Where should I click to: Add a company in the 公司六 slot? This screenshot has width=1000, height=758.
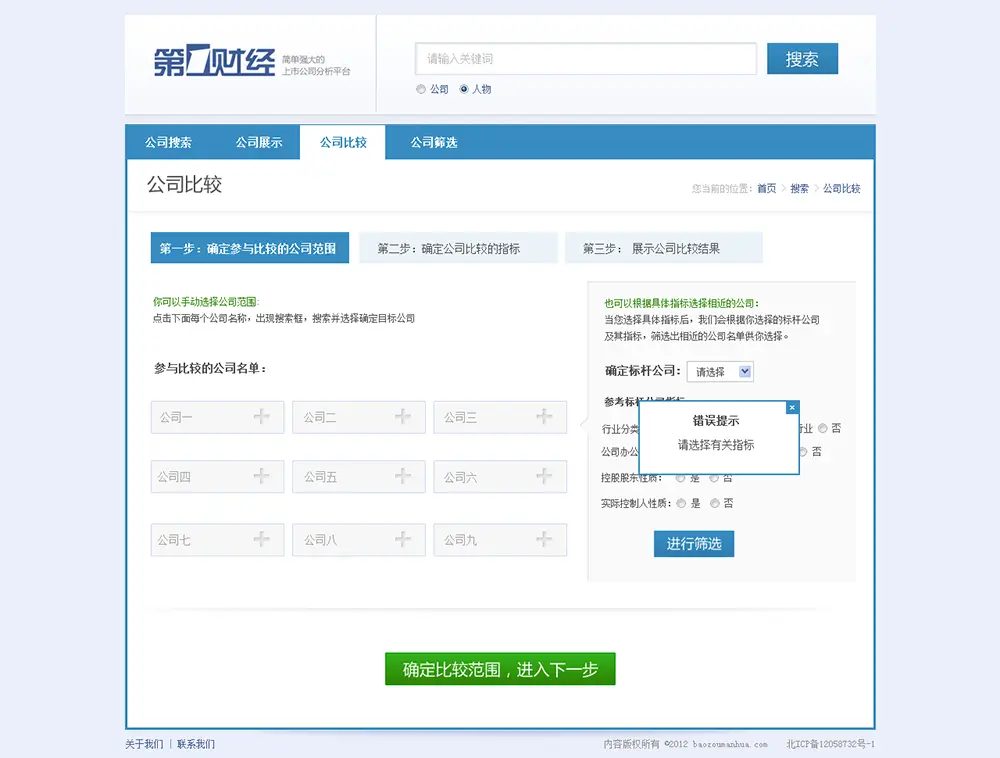click(544, 477)
